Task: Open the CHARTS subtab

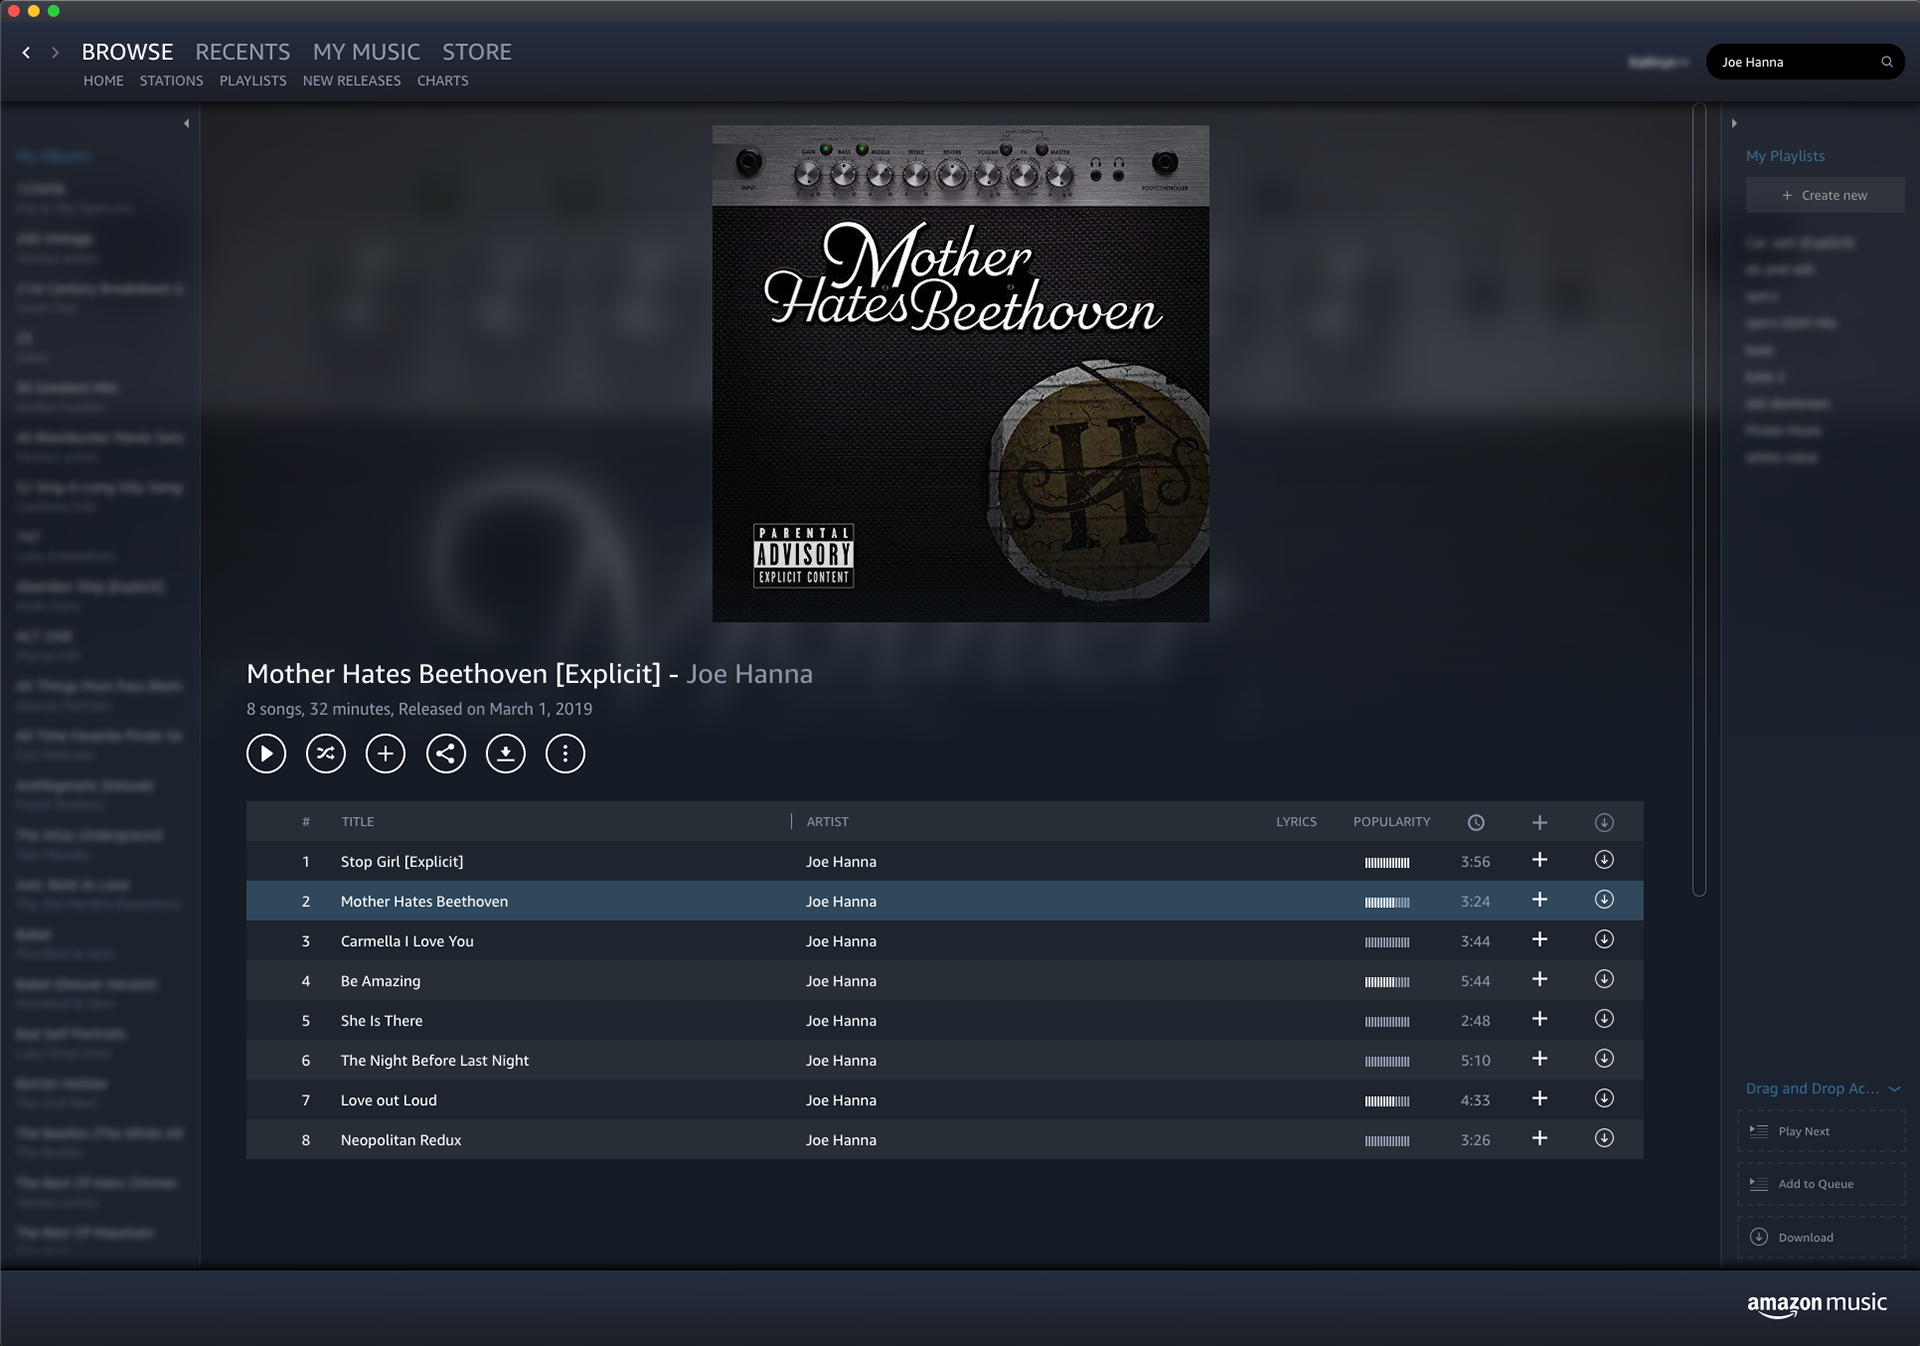Action: coord(442,81)
